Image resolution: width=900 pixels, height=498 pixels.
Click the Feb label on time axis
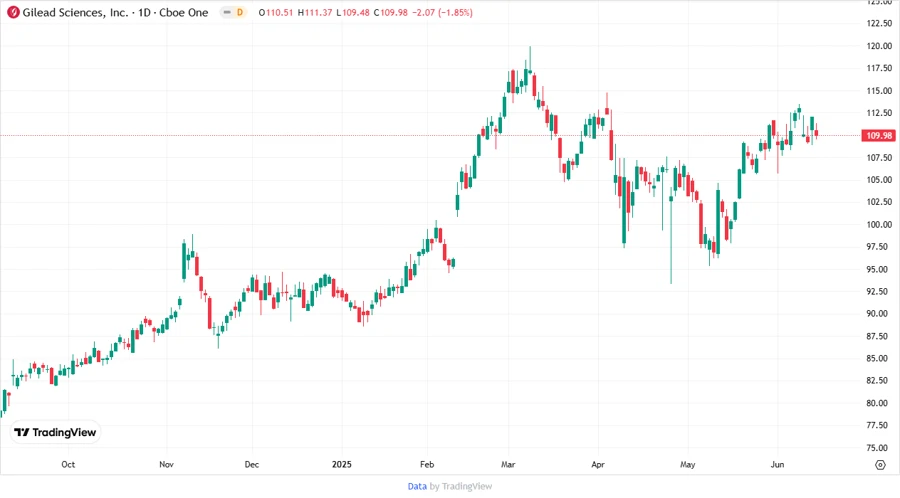[x=427, y=465]
